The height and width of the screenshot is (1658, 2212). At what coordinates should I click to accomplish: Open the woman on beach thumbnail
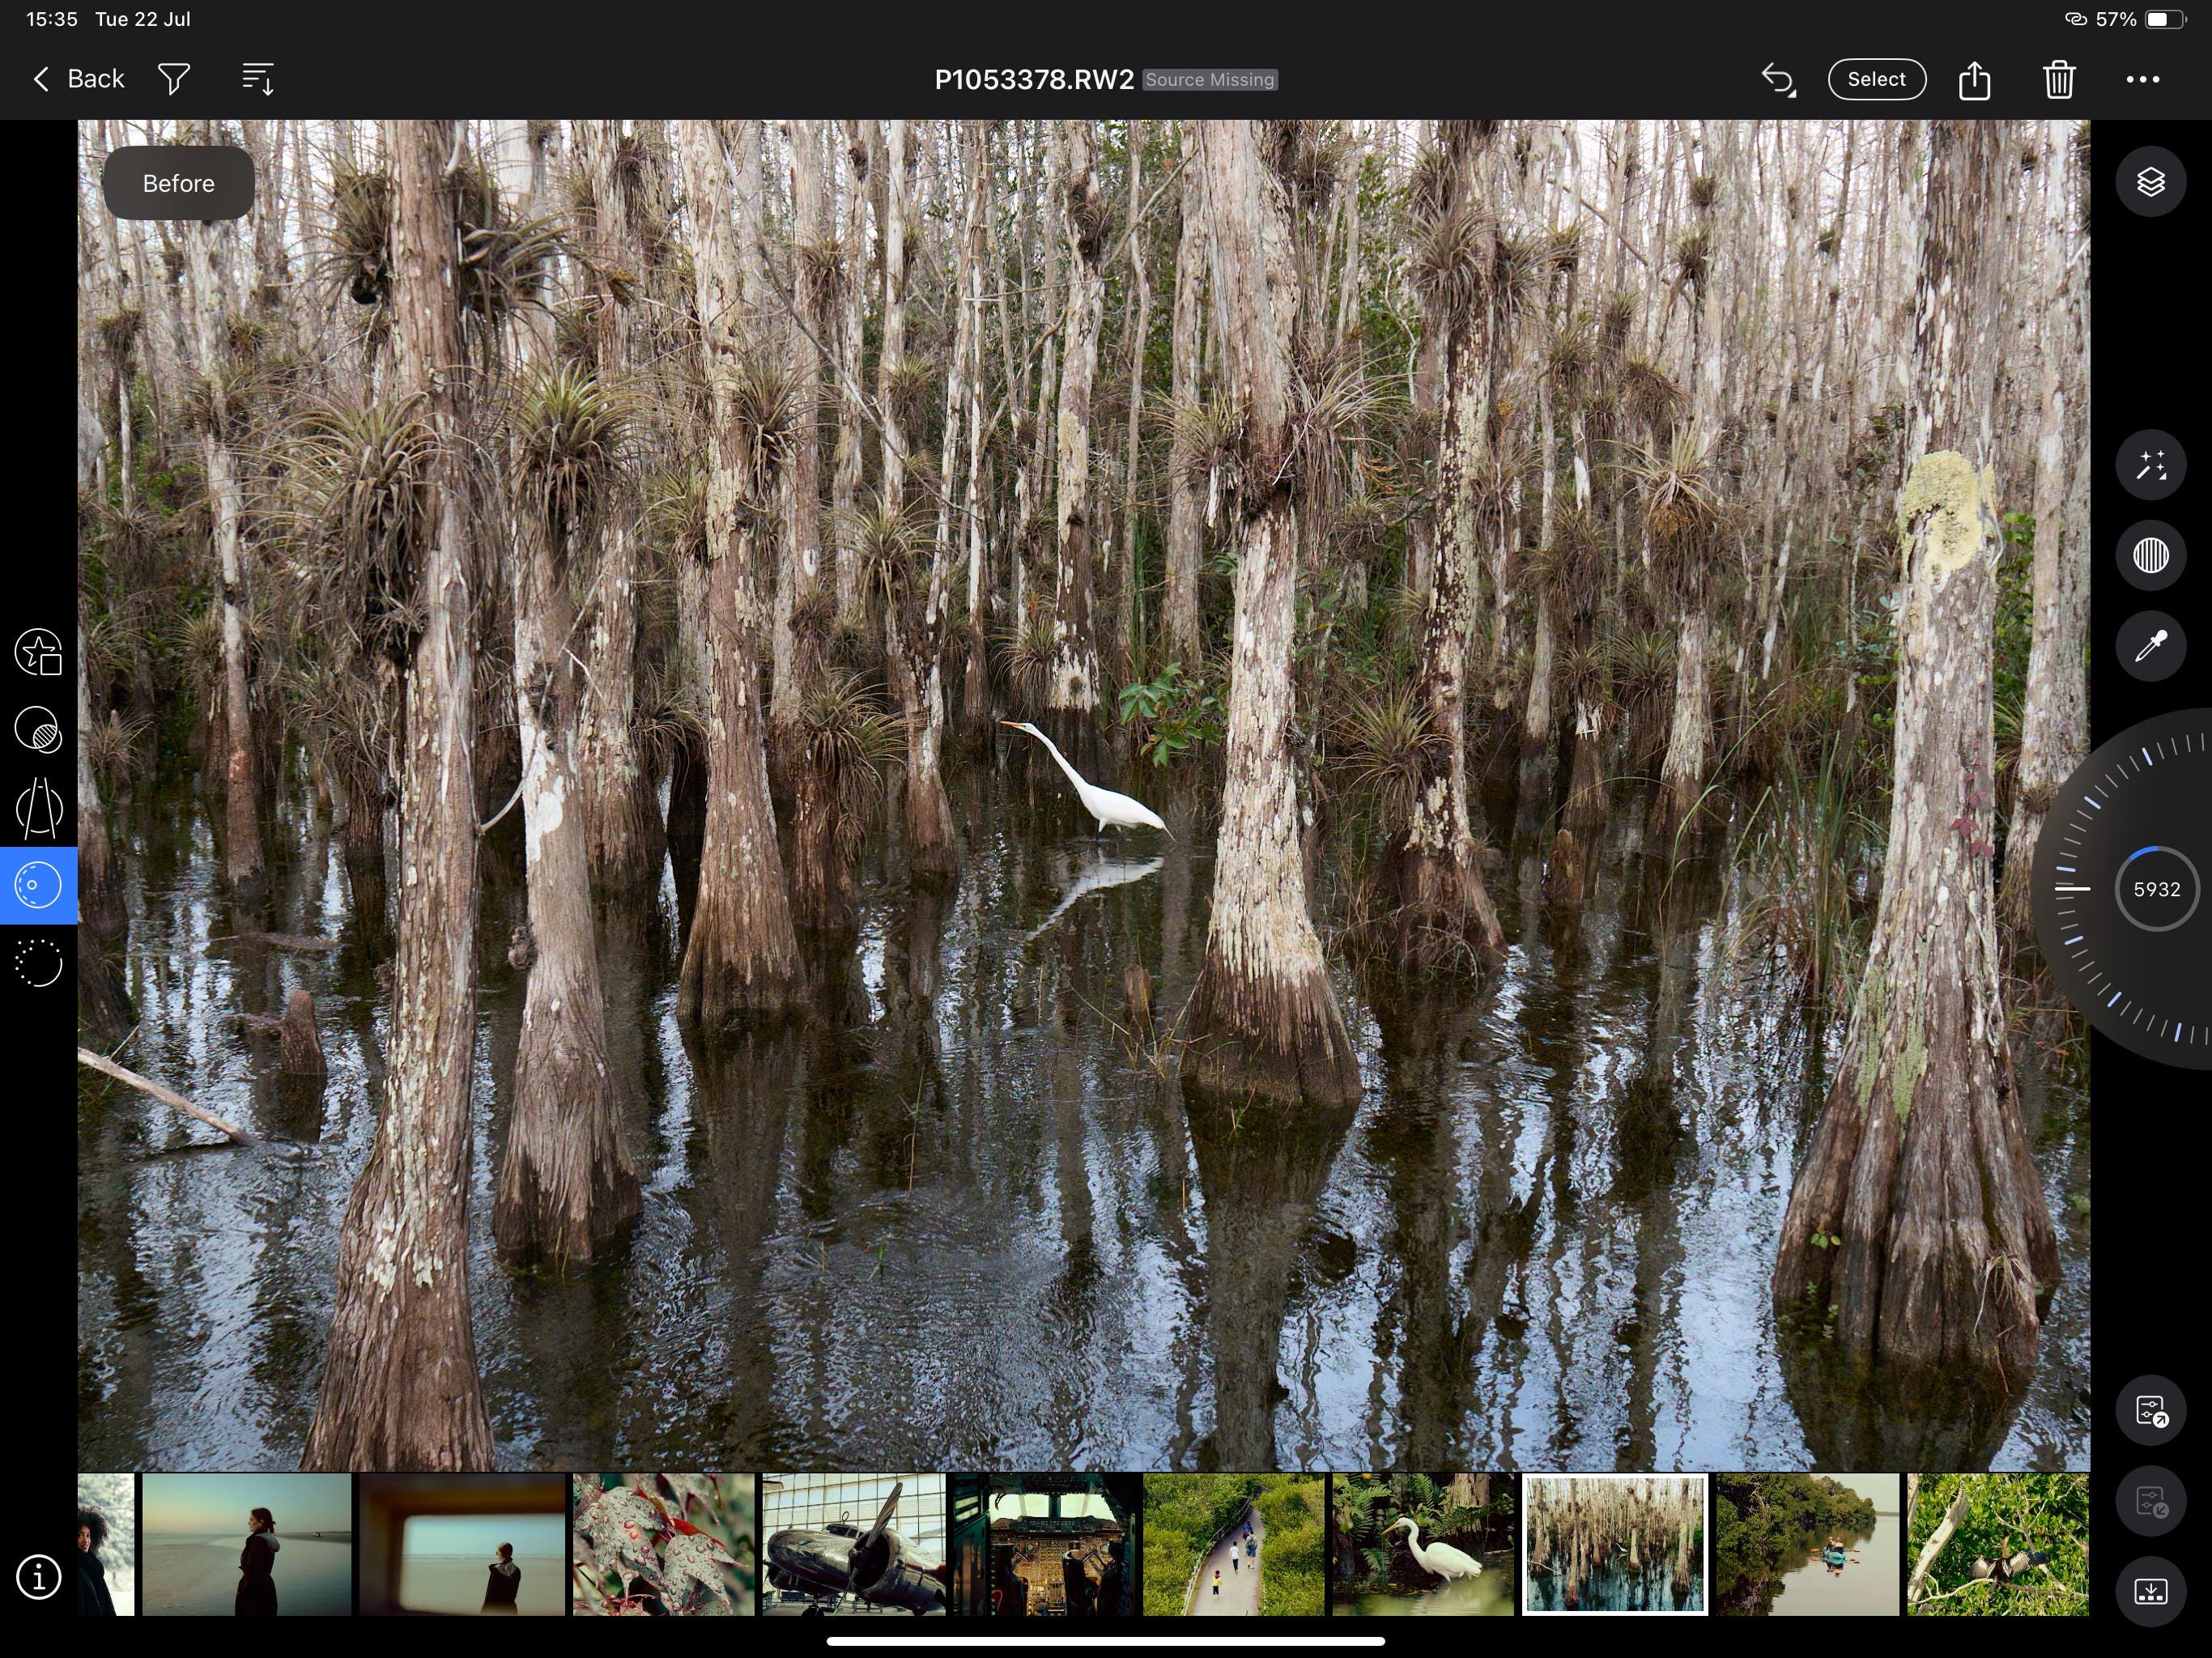[x=247, y=1544]
